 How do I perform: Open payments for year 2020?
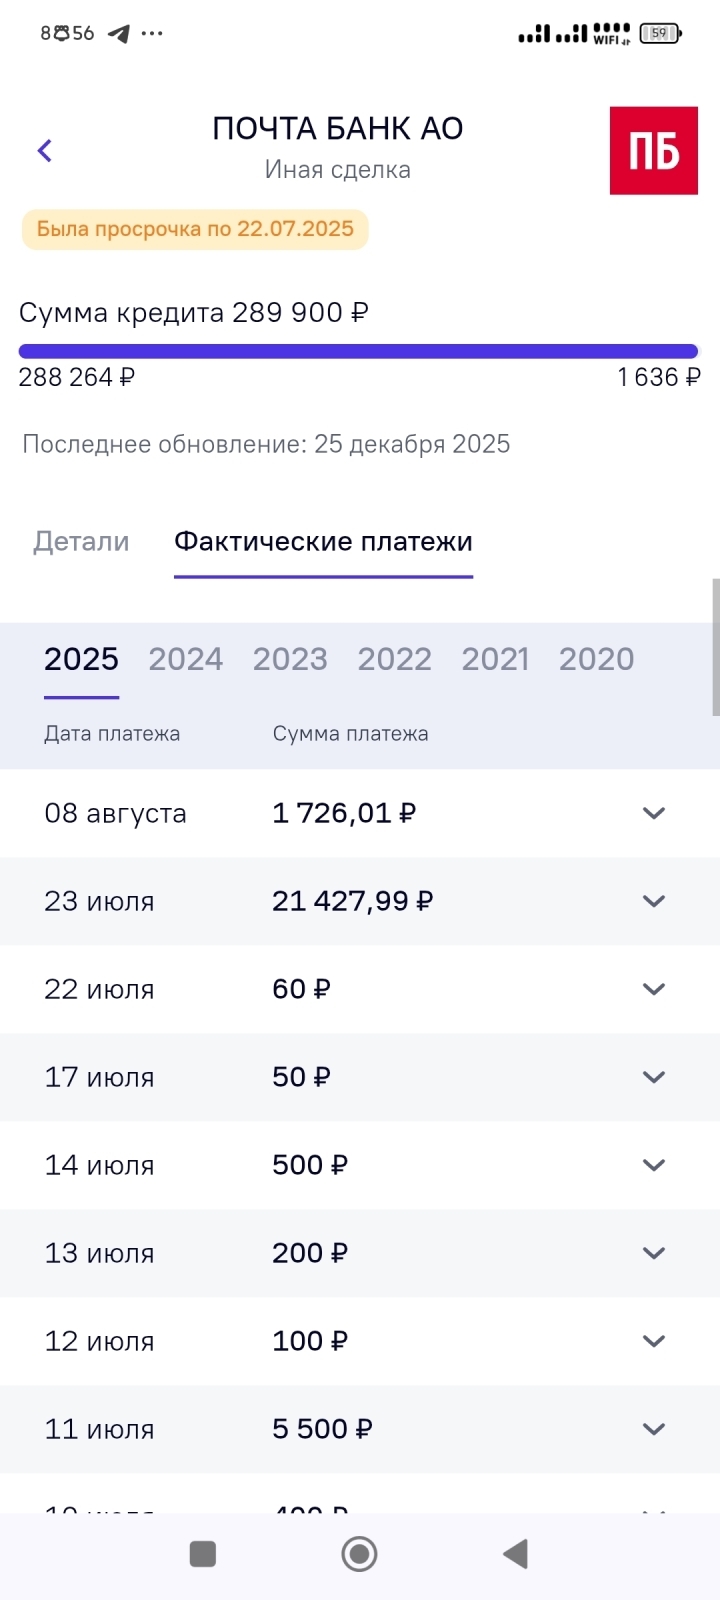[x=596, y=660]
